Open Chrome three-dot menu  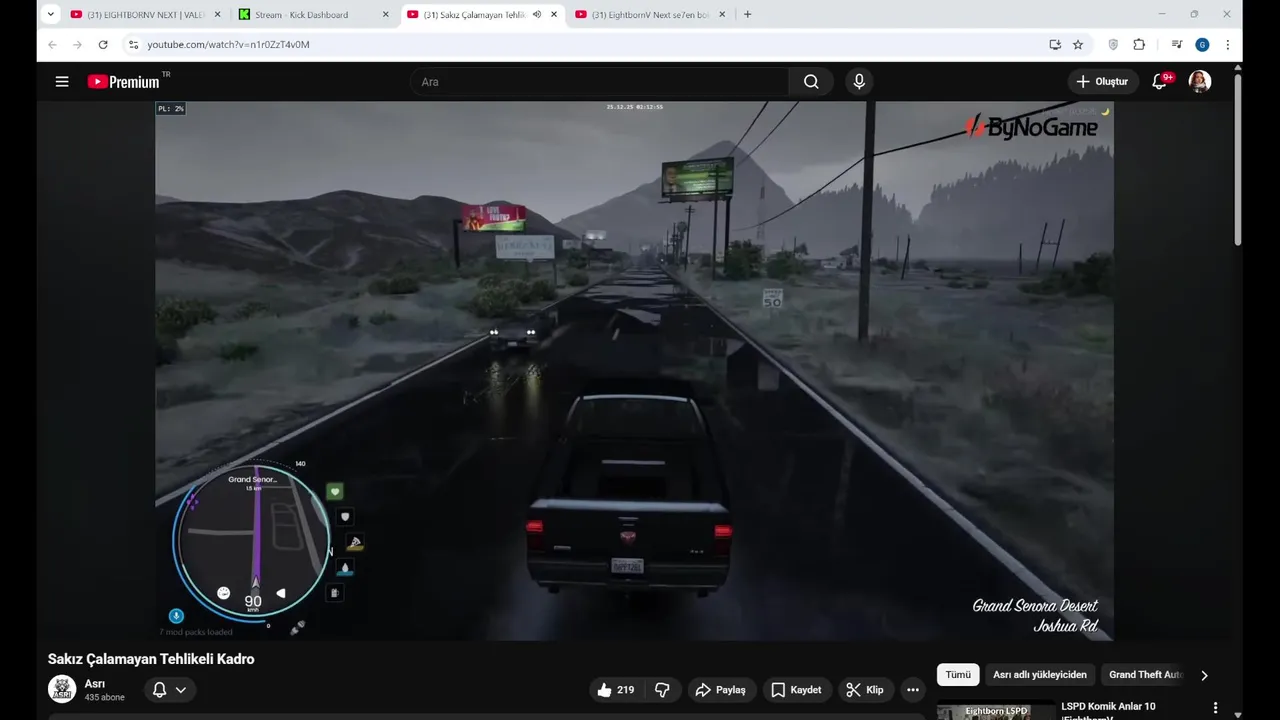click(x=1227, y=45)
